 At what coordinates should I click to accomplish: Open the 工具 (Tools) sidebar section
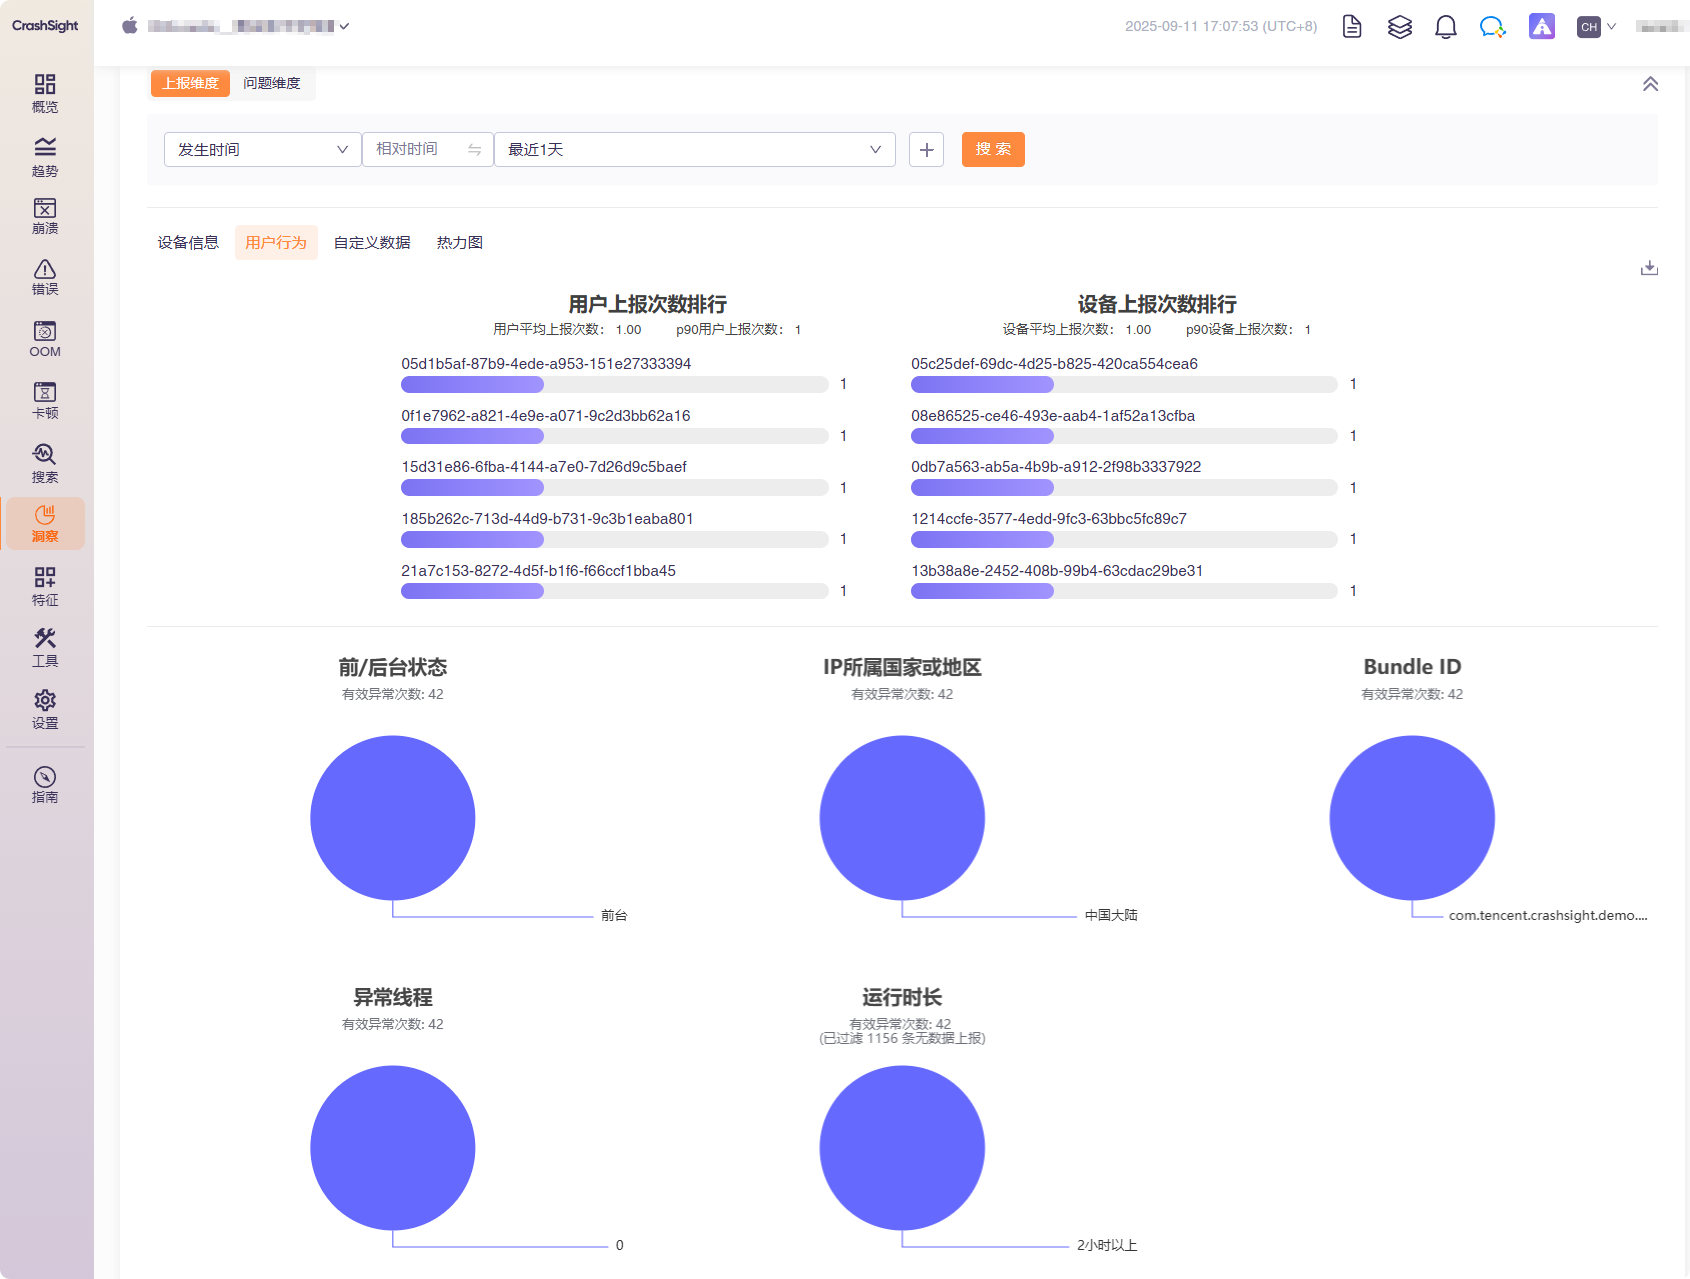click(x=45, y=647)
